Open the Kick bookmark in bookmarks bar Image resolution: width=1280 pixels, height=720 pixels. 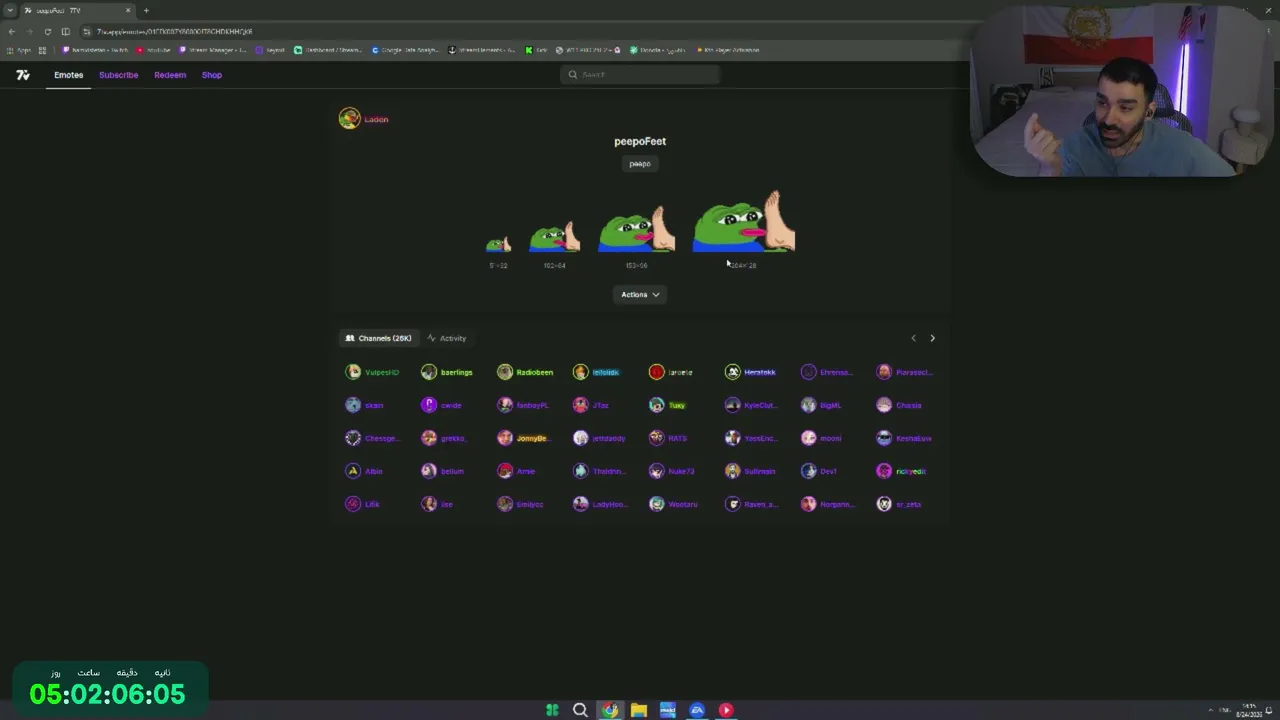[x=537, y=50]
